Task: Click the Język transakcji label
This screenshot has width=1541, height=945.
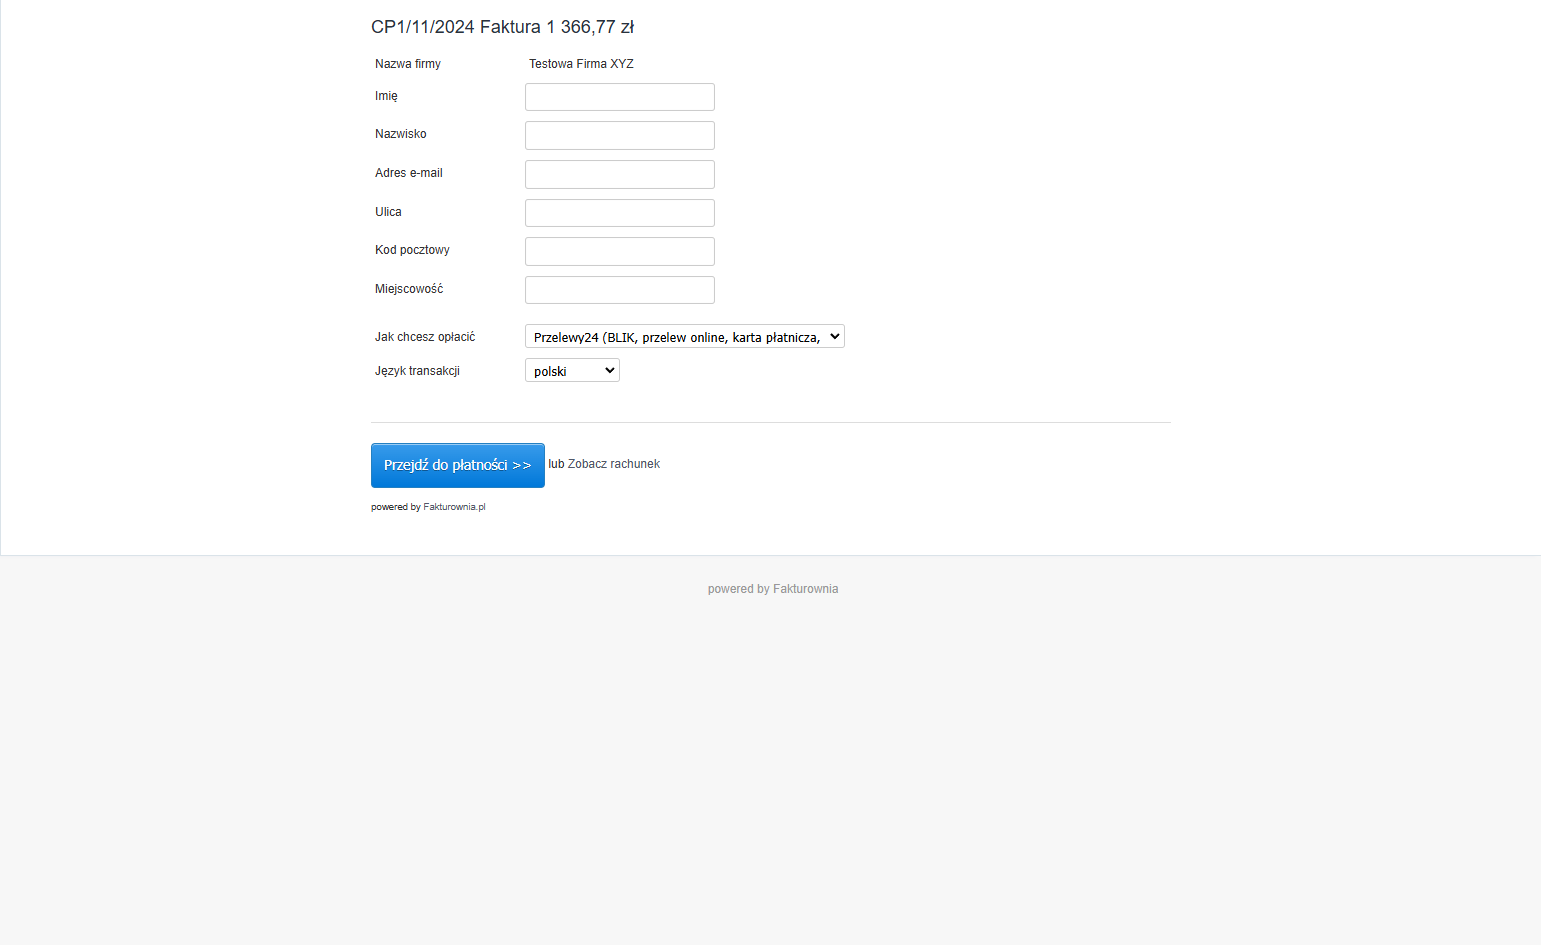Action: point(417,371)
